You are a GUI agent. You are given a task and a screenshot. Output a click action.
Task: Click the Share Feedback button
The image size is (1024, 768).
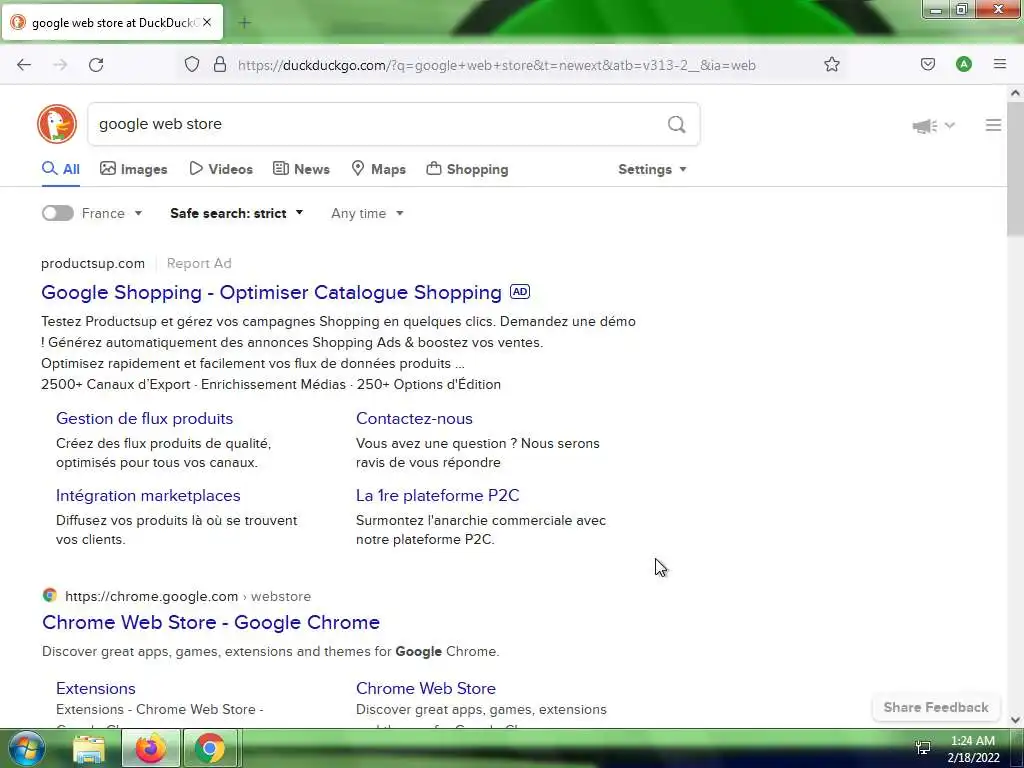coord(936,707)
